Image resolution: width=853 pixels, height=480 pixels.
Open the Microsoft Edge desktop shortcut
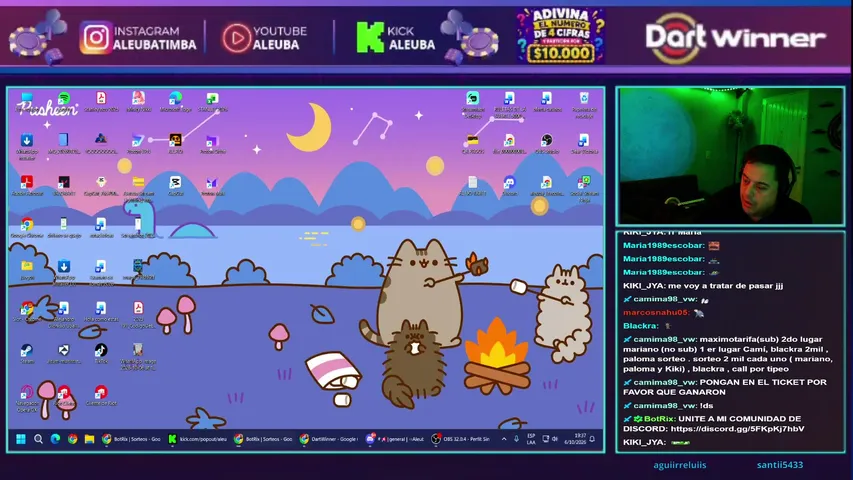pyautogui.click(x=175, y=101)
